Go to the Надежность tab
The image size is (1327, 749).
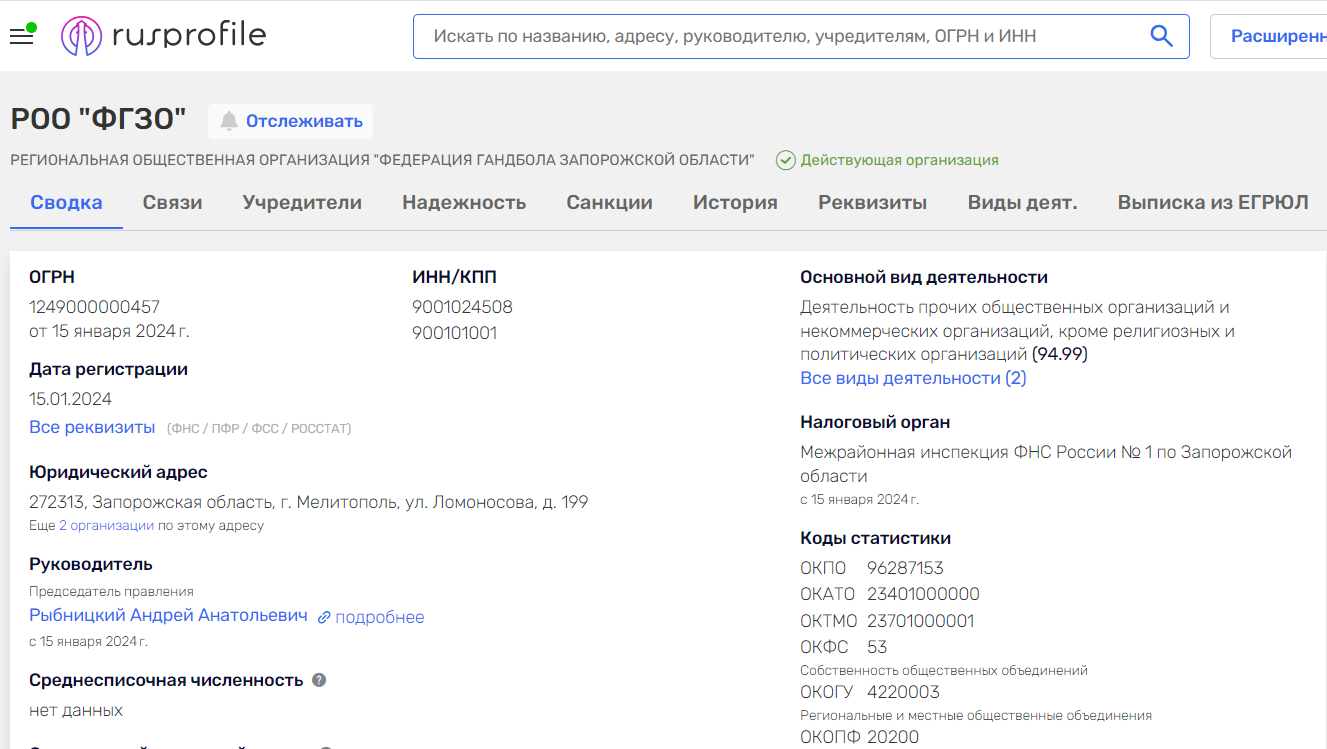pyautogui.click(x=464, y=202)
